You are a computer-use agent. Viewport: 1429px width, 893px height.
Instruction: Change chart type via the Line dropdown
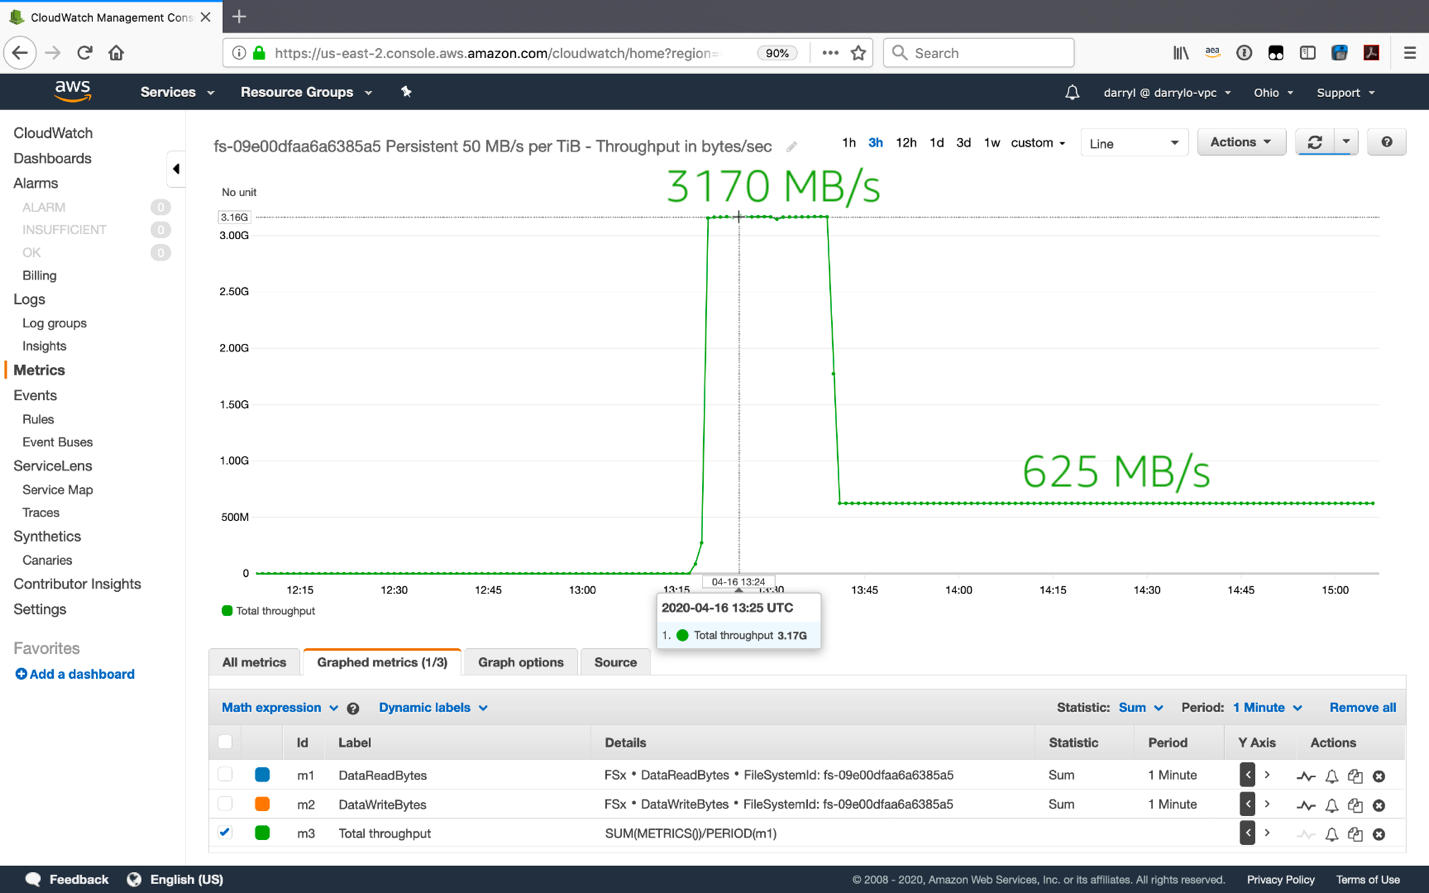point(1133,142)
